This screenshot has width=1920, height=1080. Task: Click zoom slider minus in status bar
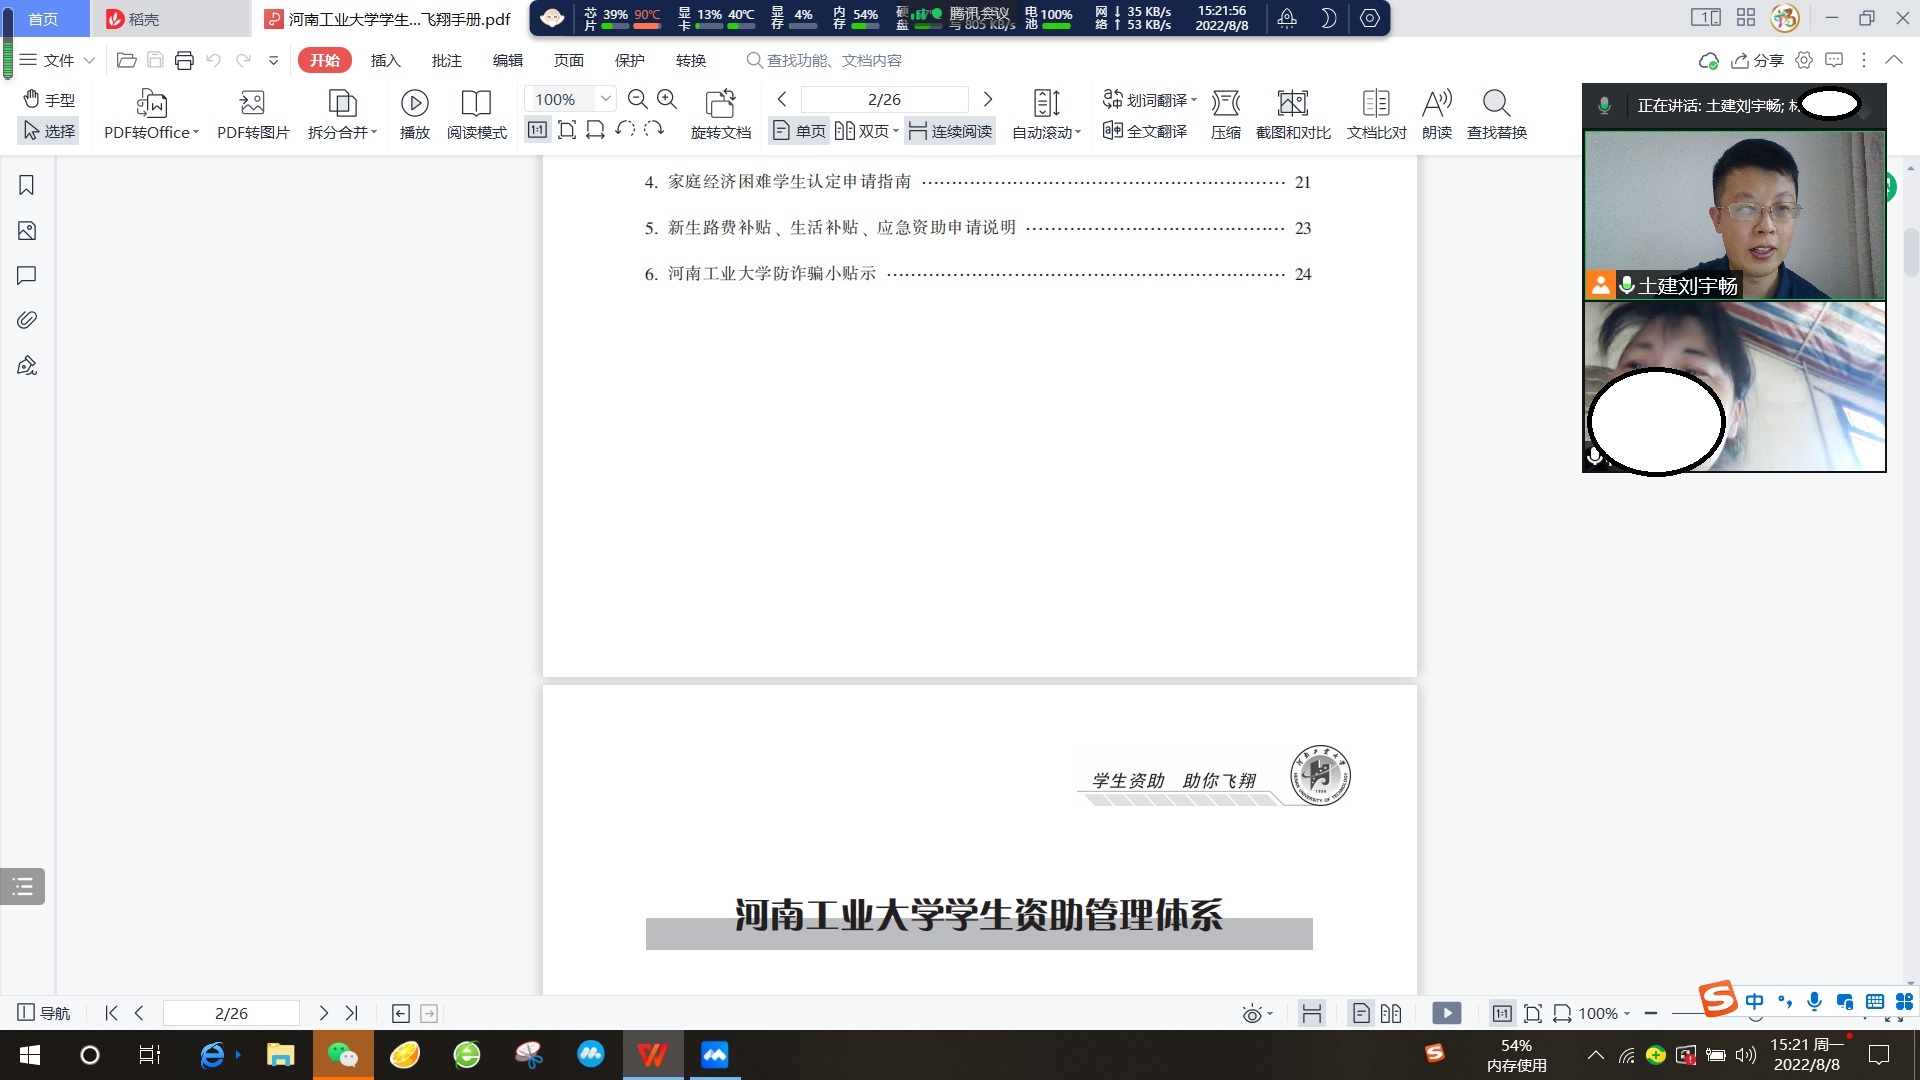(x=1651, y=1013)
